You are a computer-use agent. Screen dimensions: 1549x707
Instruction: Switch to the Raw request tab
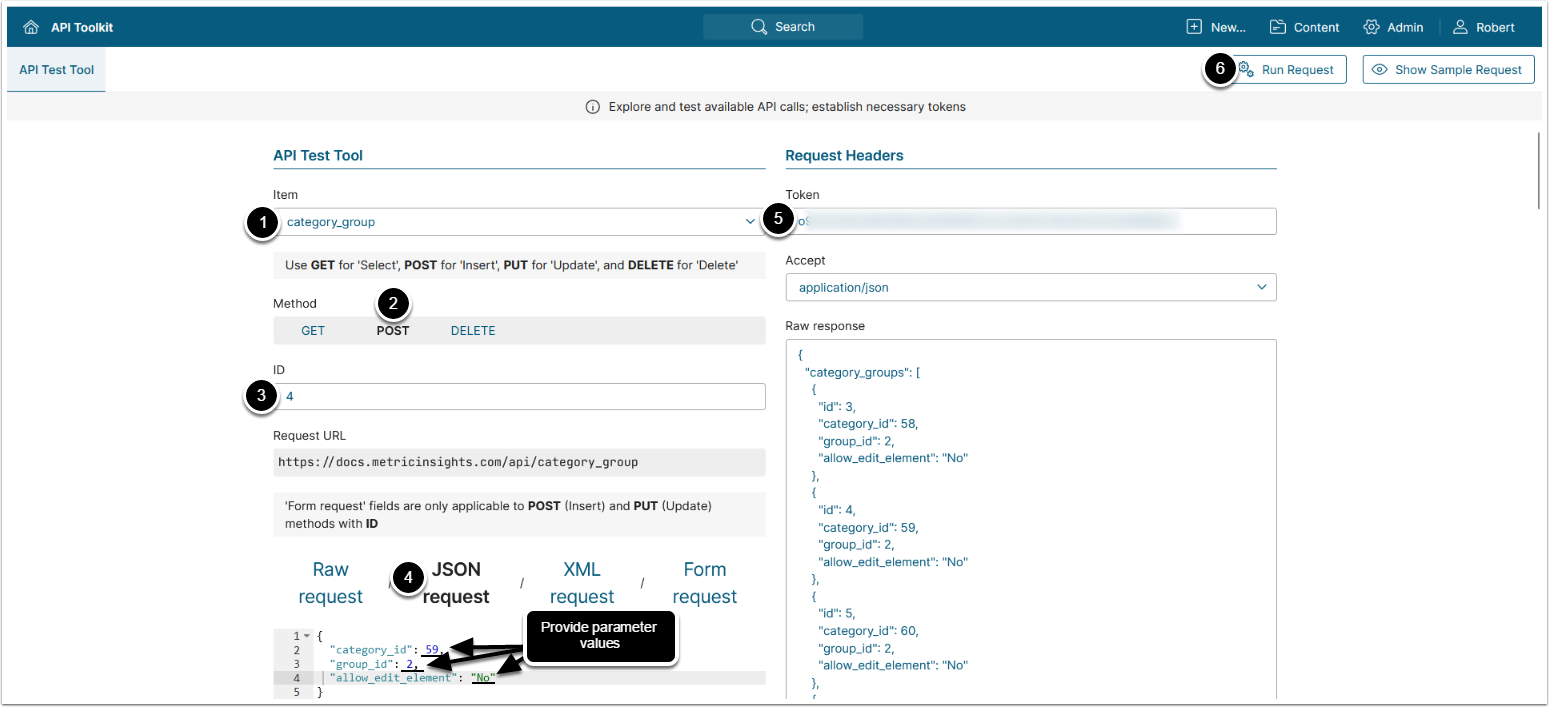pyautogui.click(x=330, y=583)
